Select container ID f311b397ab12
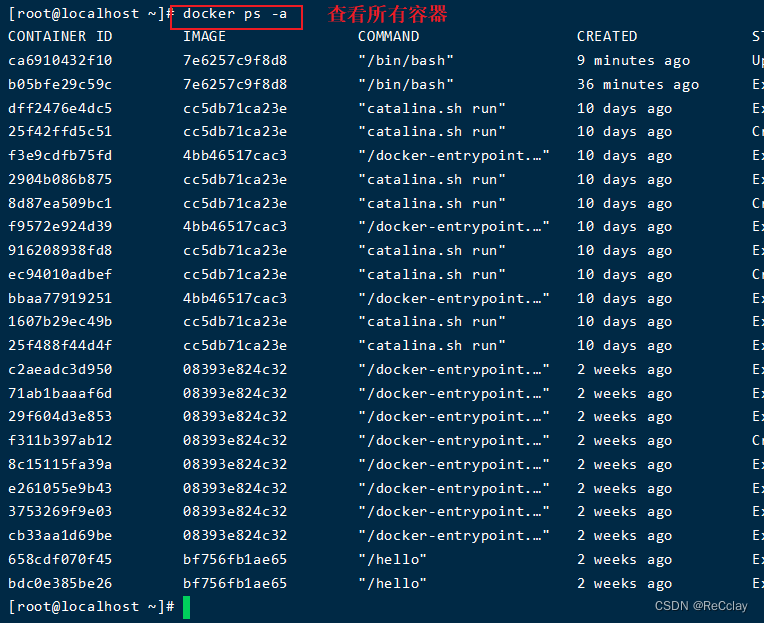 coord(60,440)
